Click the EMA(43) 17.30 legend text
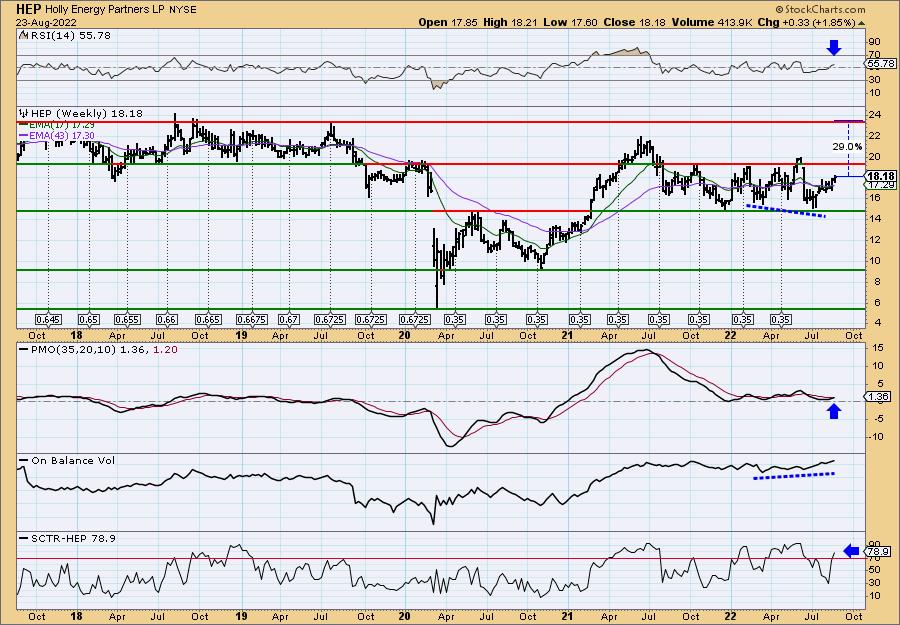Screen dimensions: 900x625 click(x=63, y=135)
